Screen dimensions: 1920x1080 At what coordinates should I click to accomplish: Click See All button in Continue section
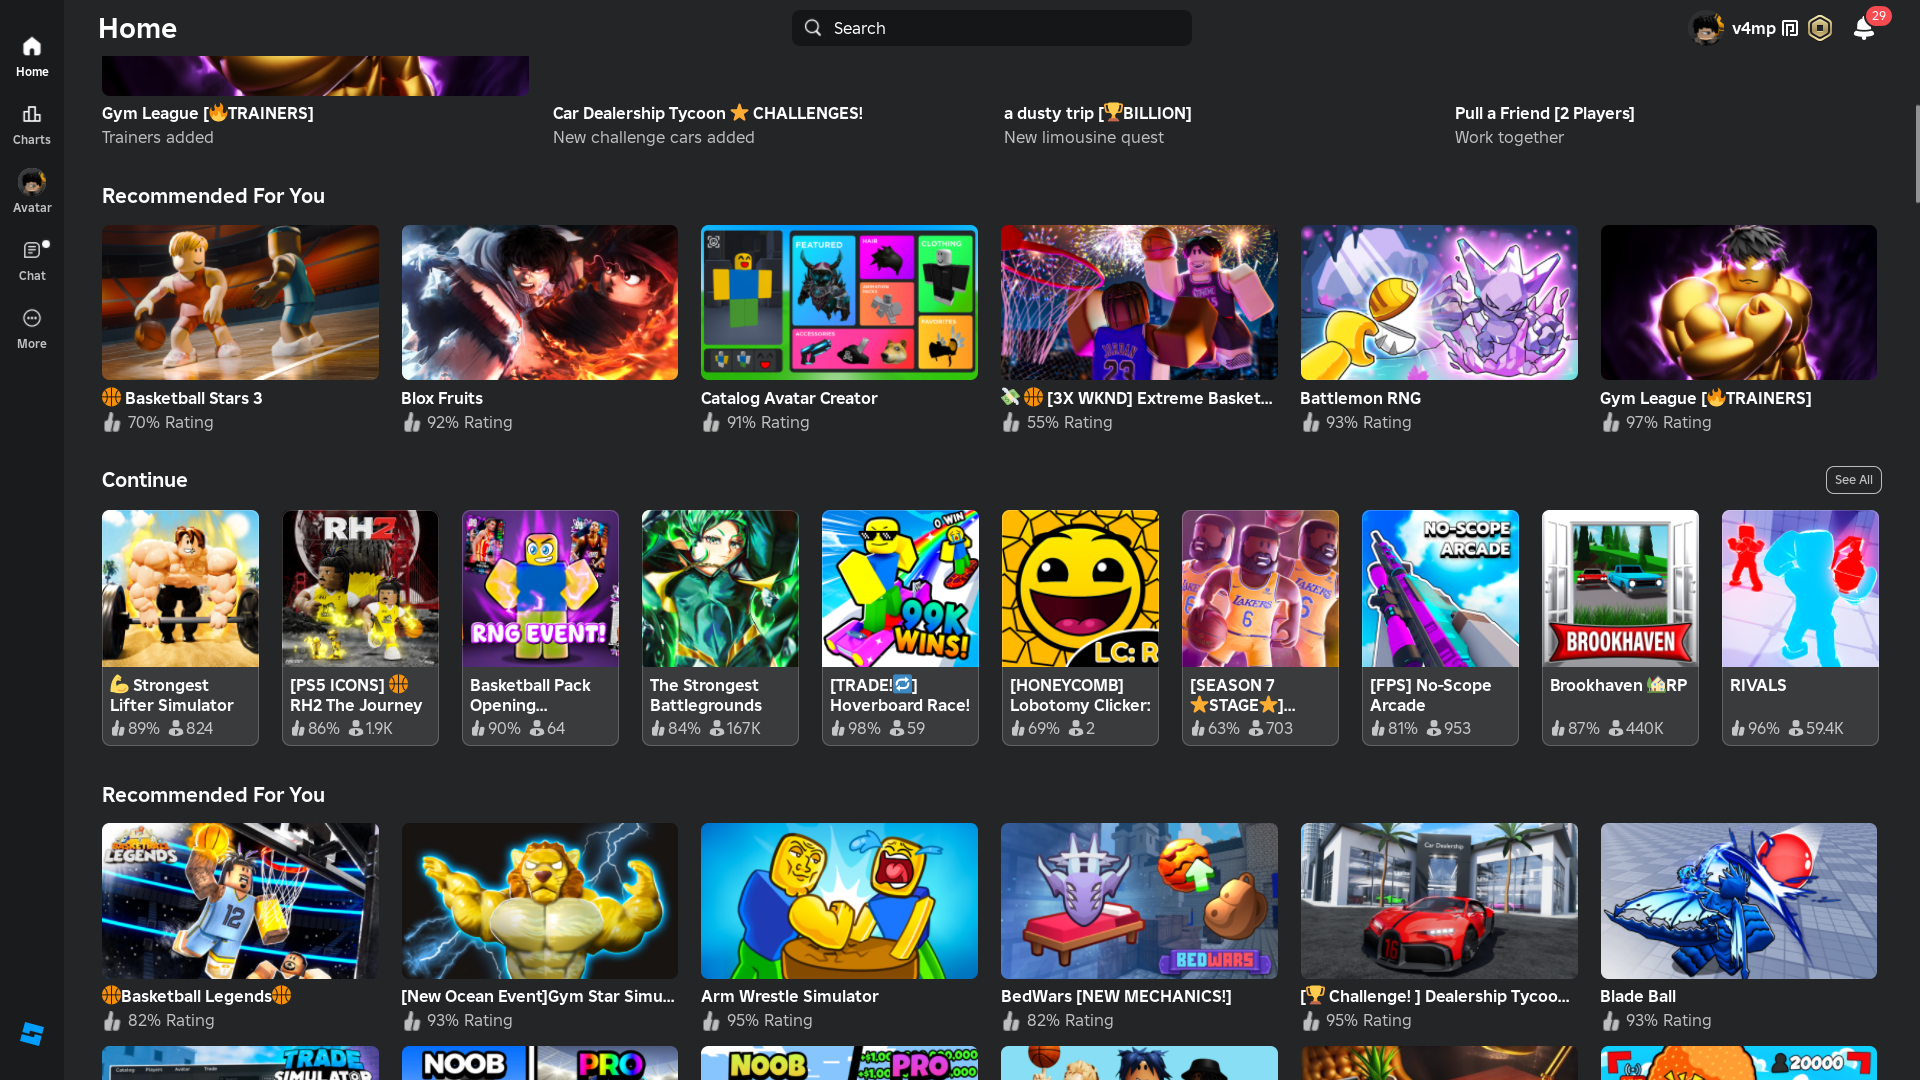pyautogui.click(x=1853, y=480)
